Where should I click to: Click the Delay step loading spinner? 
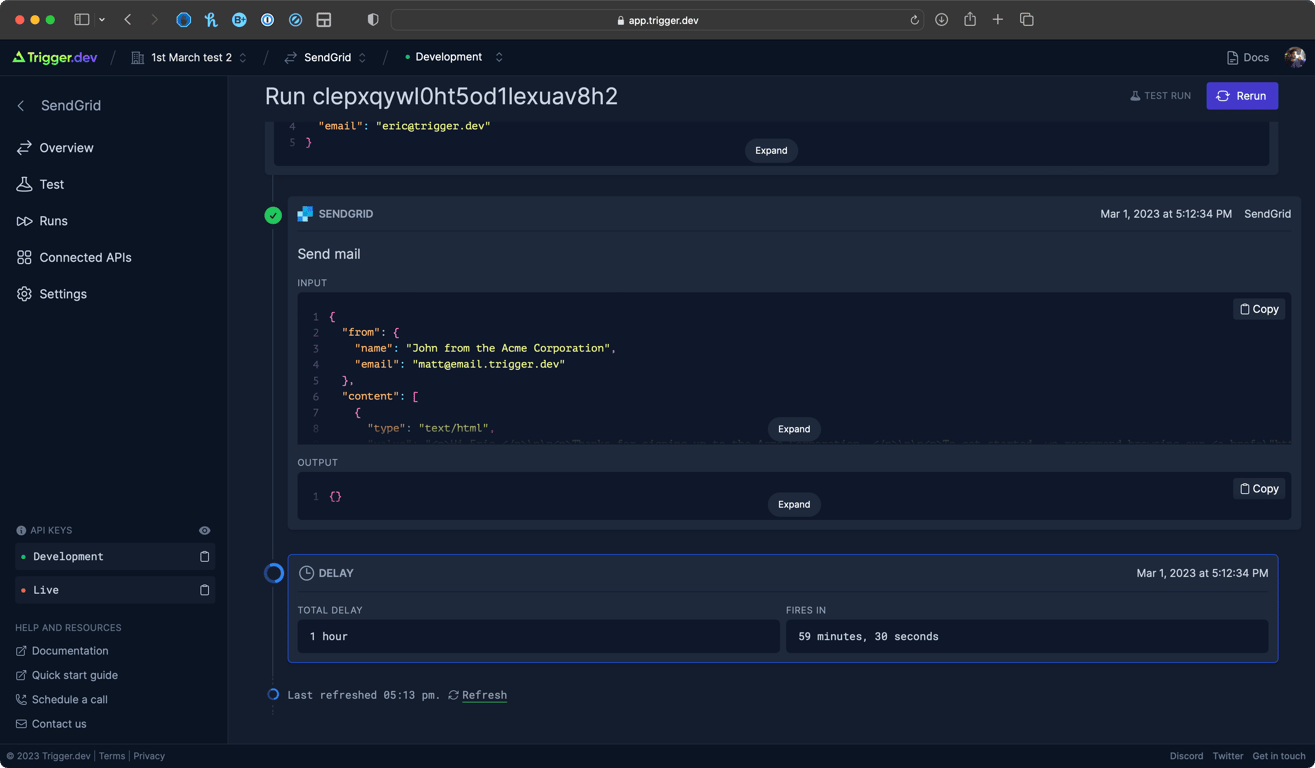(x=274, y=573)
